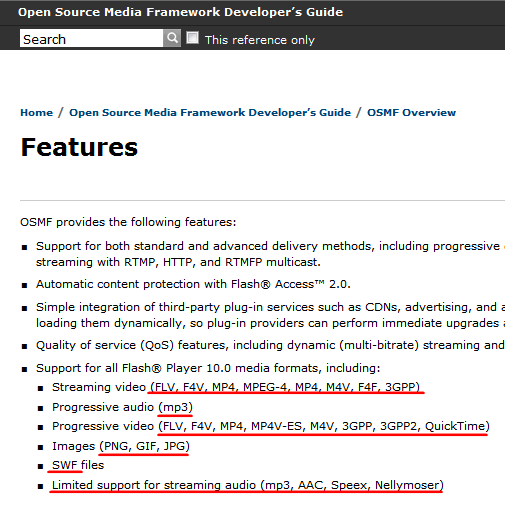The image size is (505, 510).
Task: Click 'Limited support for streaming audio' item
Action: point(248,485)
